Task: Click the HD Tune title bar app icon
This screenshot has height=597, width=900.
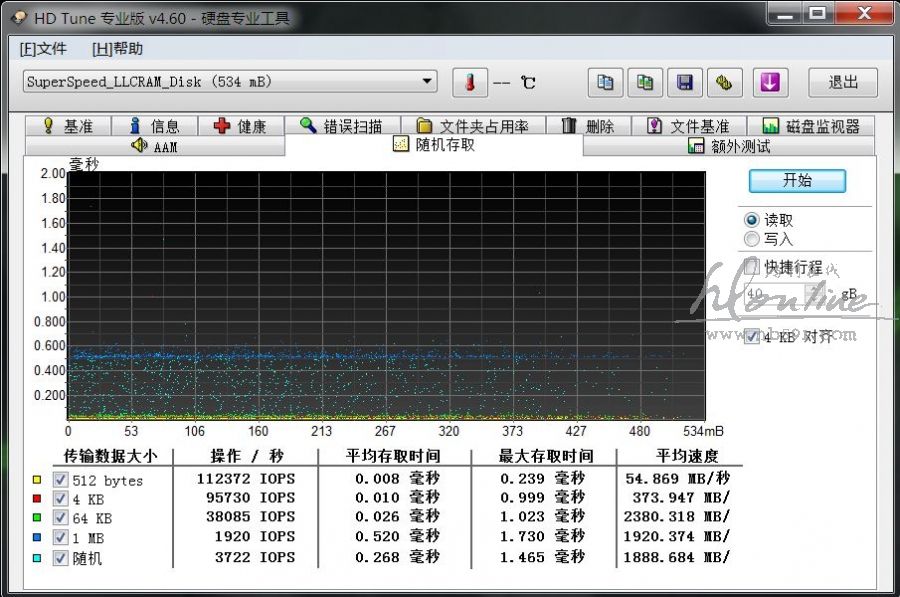Action: point(19,17)
